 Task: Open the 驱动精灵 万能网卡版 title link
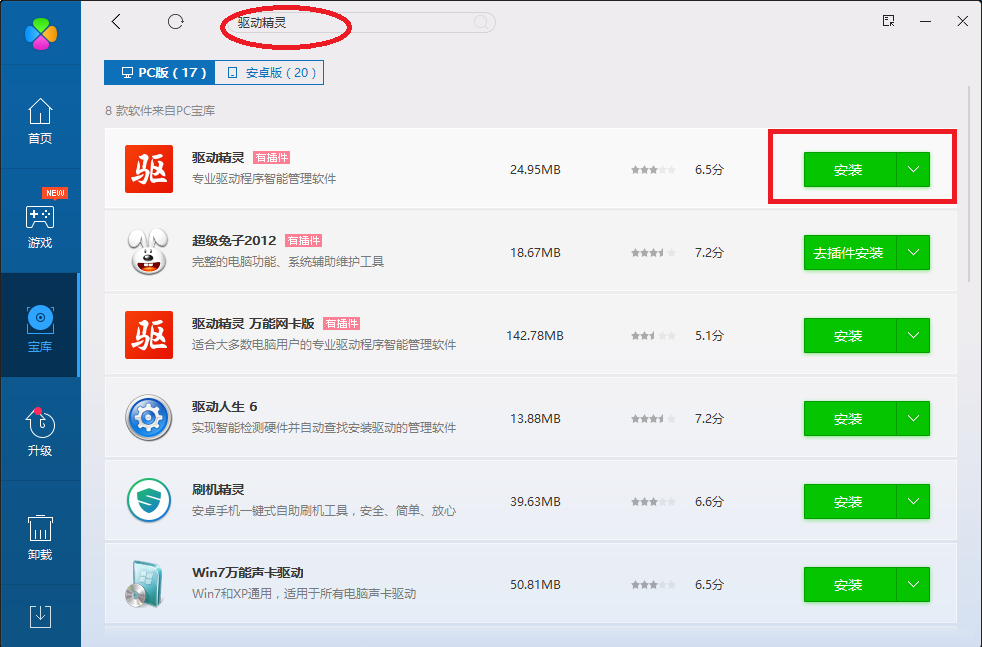253,323
